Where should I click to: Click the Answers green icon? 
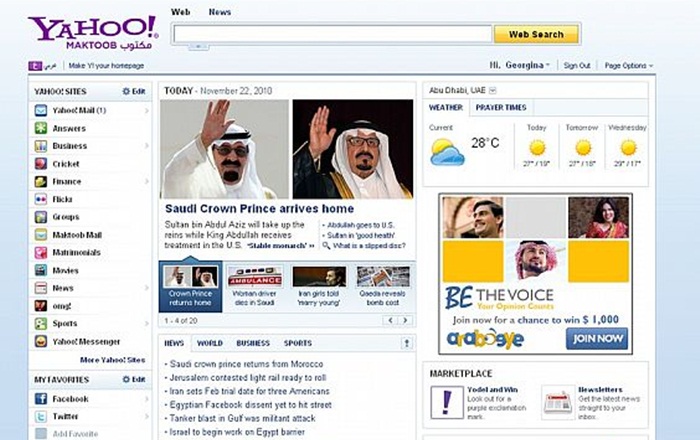click(x=41, y=128)
